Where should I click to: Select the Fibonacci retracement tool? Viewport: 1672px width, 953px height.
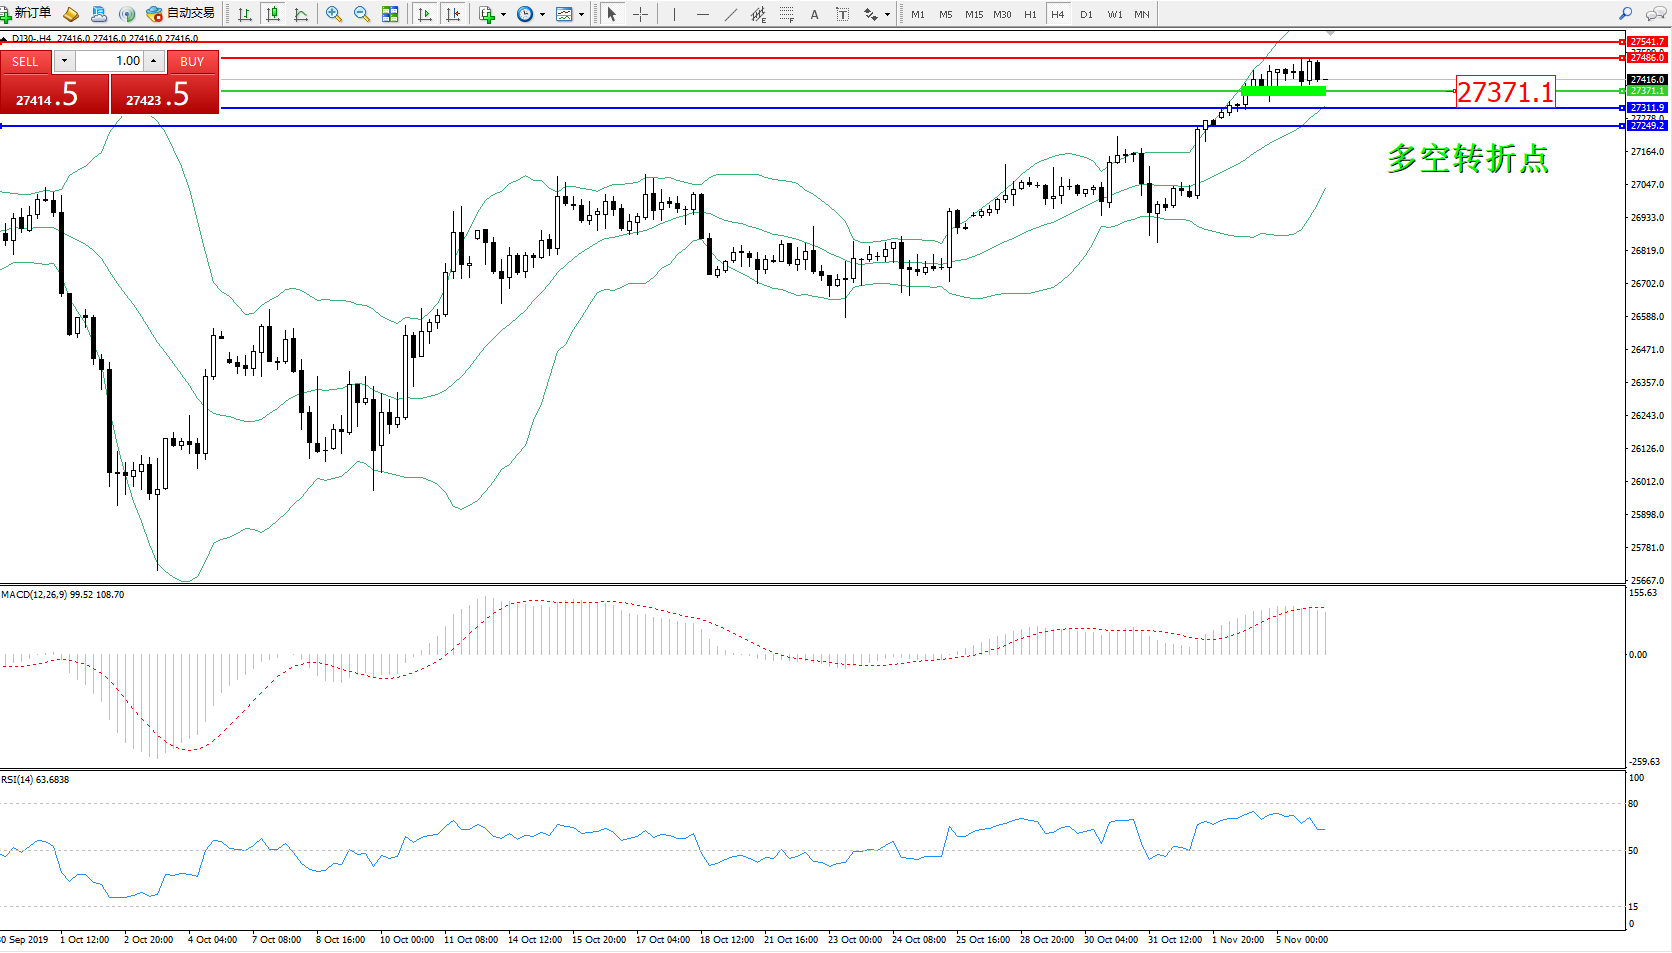(787, 14)
